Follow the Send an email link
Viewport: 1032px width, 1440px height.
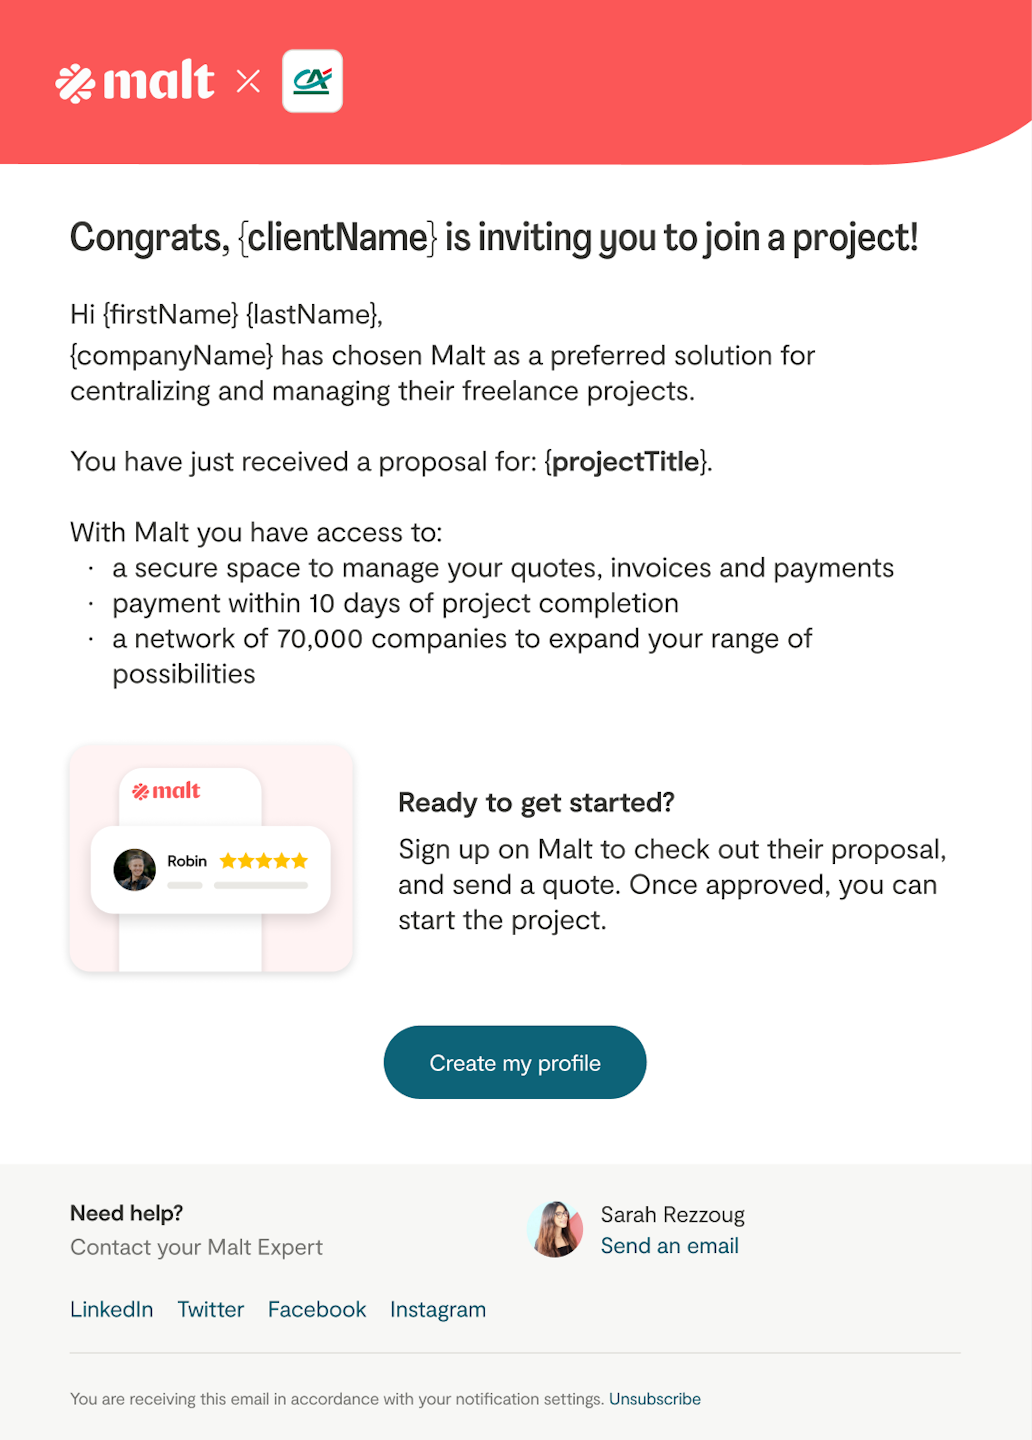point(669,1246)
